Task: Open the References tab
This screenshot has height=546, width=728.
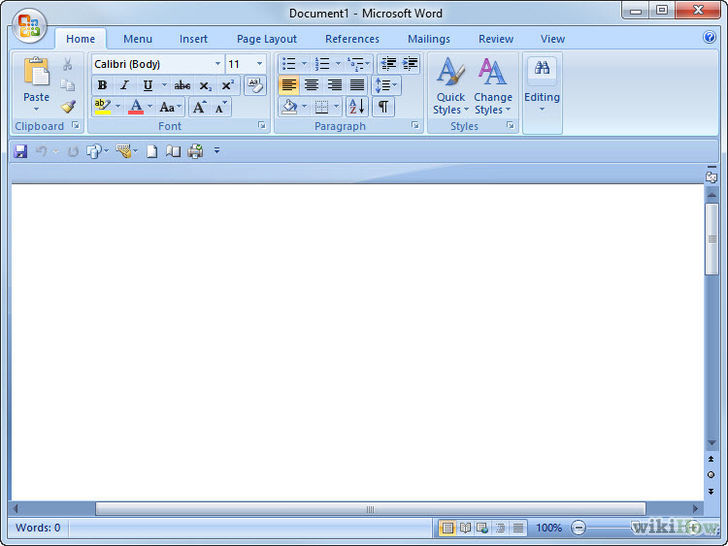Action: coord(352,39)
